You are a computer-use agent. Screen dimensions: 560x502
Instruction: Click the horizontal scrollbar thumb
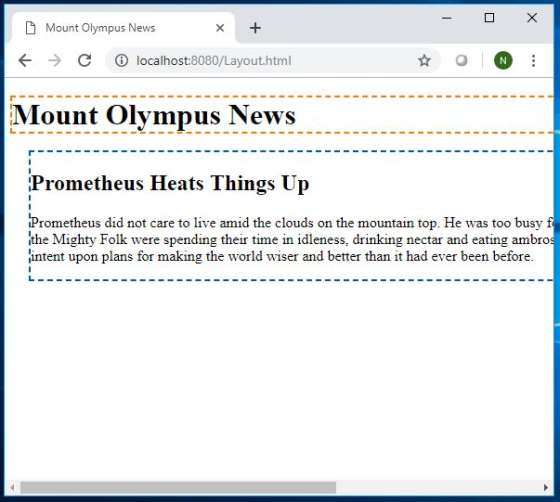pyautogui.click(x=178, y=487)
